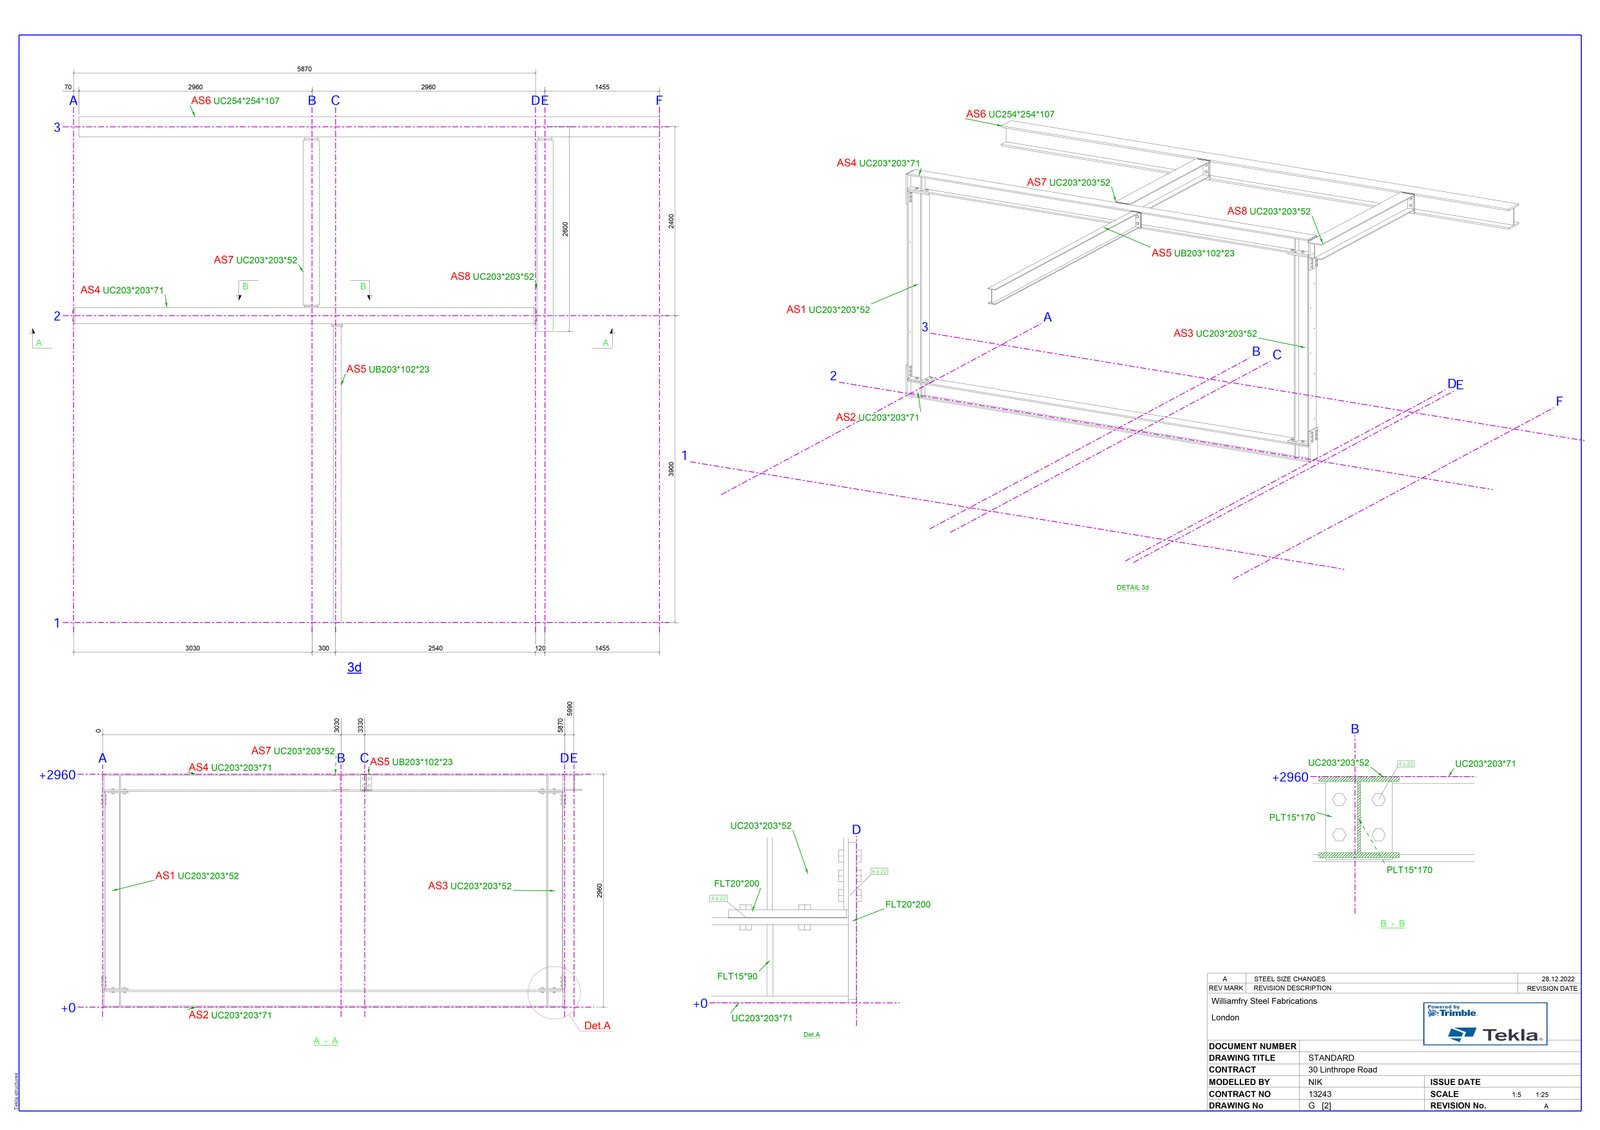Click the red Det.A callout label

597,1025
